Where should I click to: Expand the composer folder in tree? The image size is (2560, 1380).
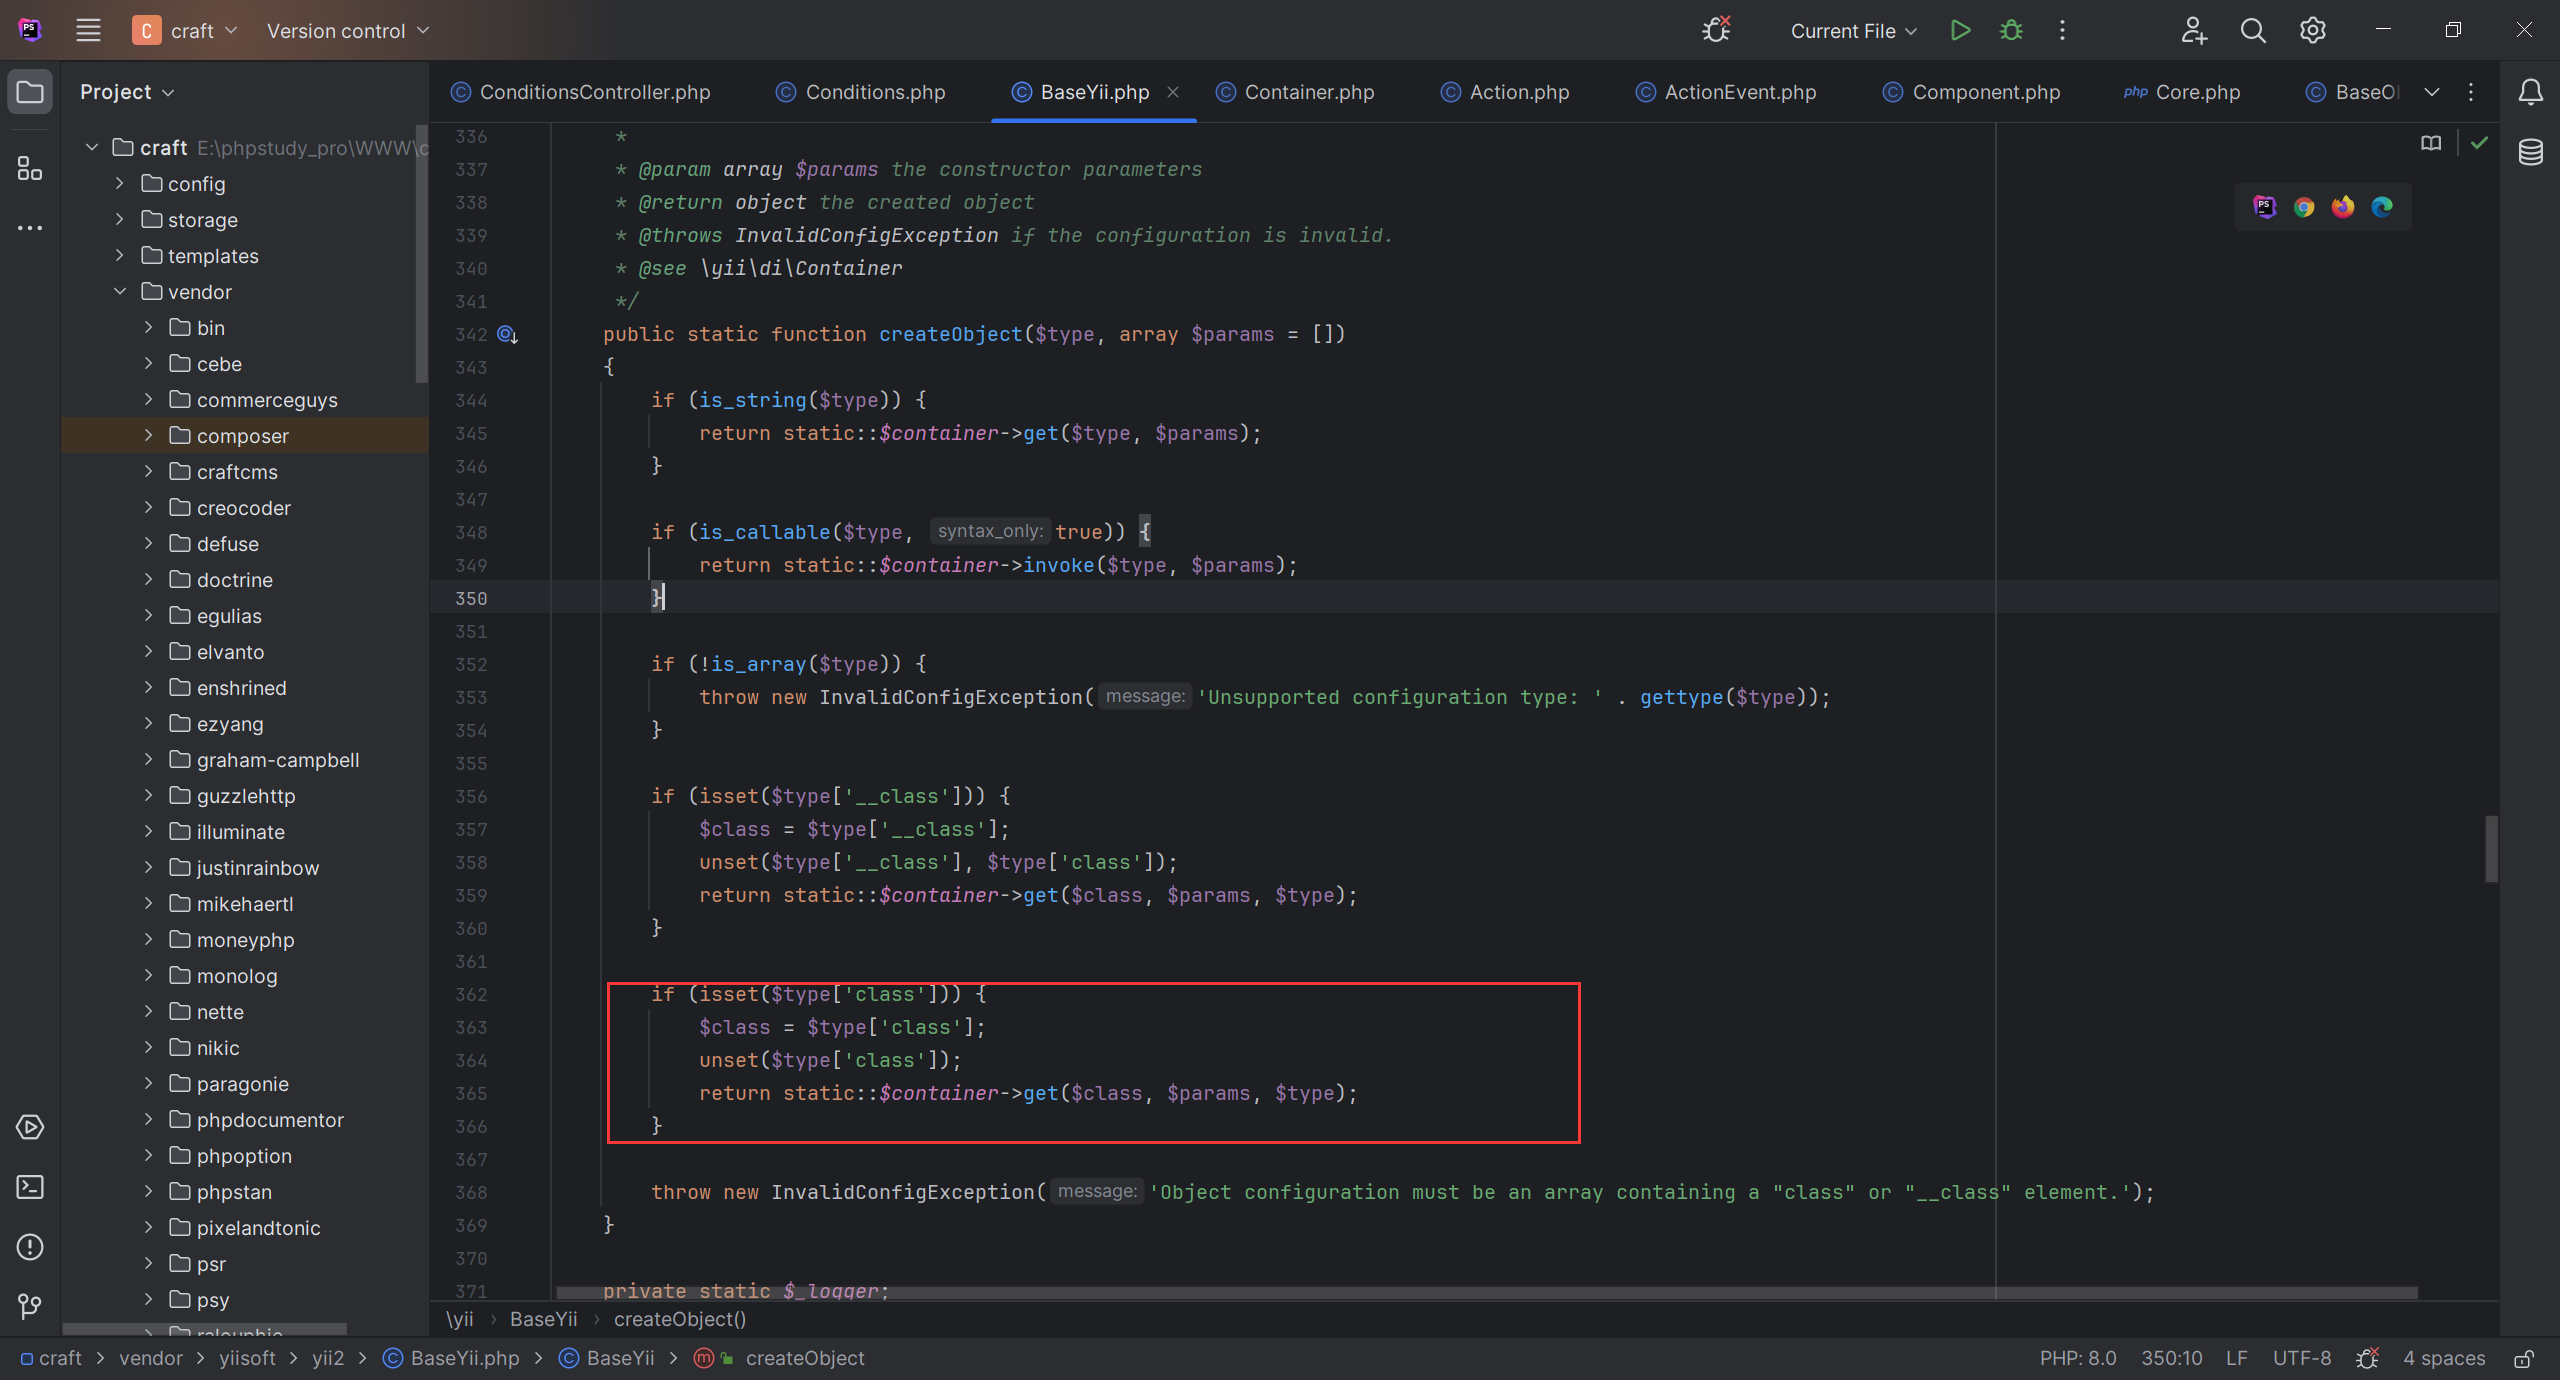(148, 435)
